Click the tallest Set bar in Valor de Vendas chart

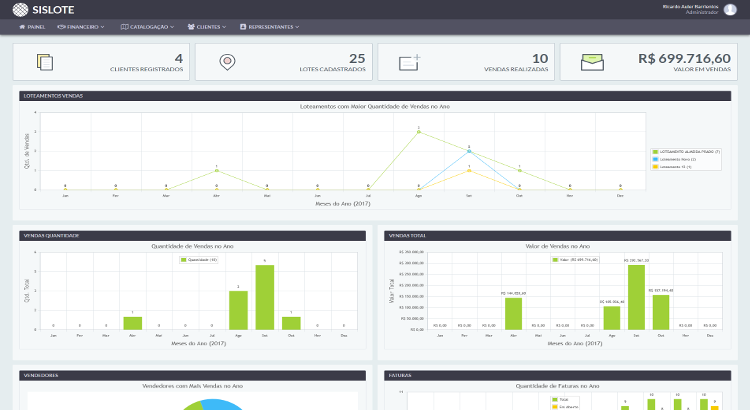pyautogui.click(x=636, y=298)
